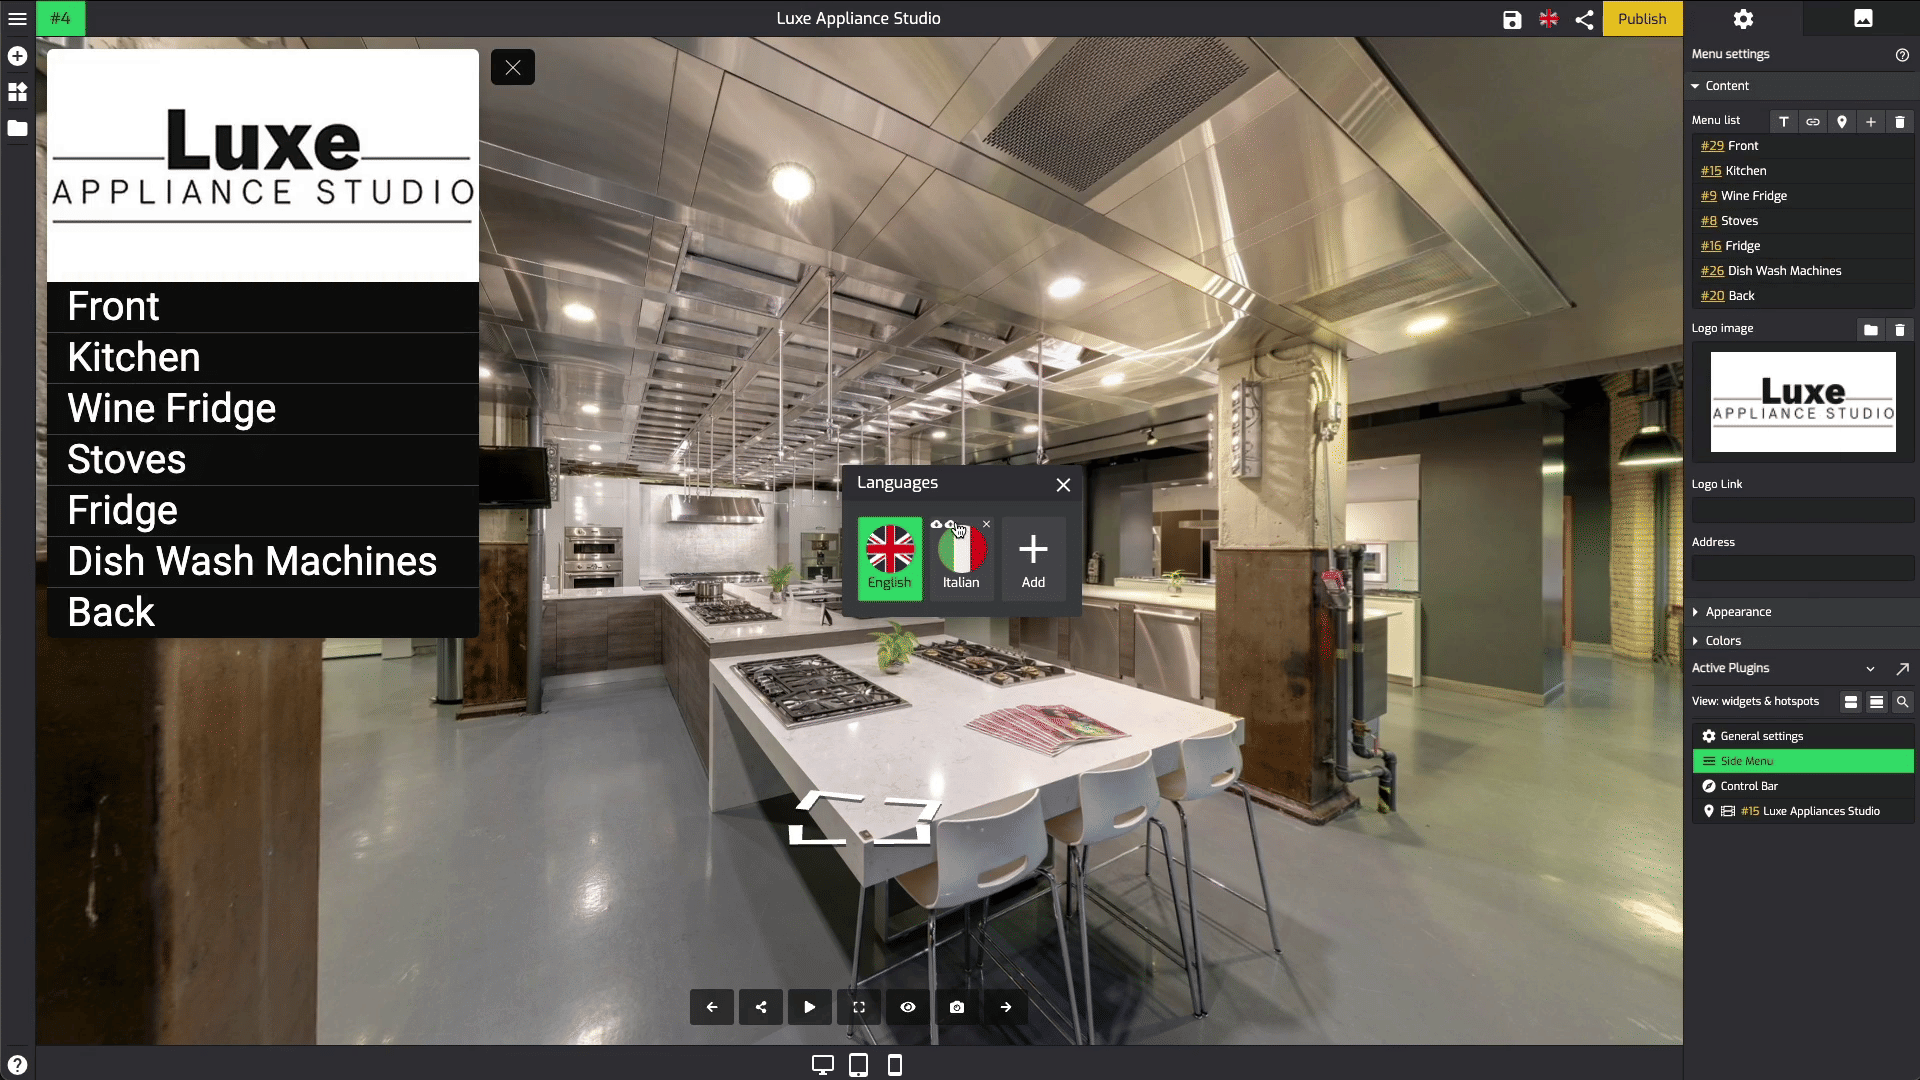Expand the Colors section
The image size is (1920, 1080).
pyautogui.click(x=1723, y=641)
